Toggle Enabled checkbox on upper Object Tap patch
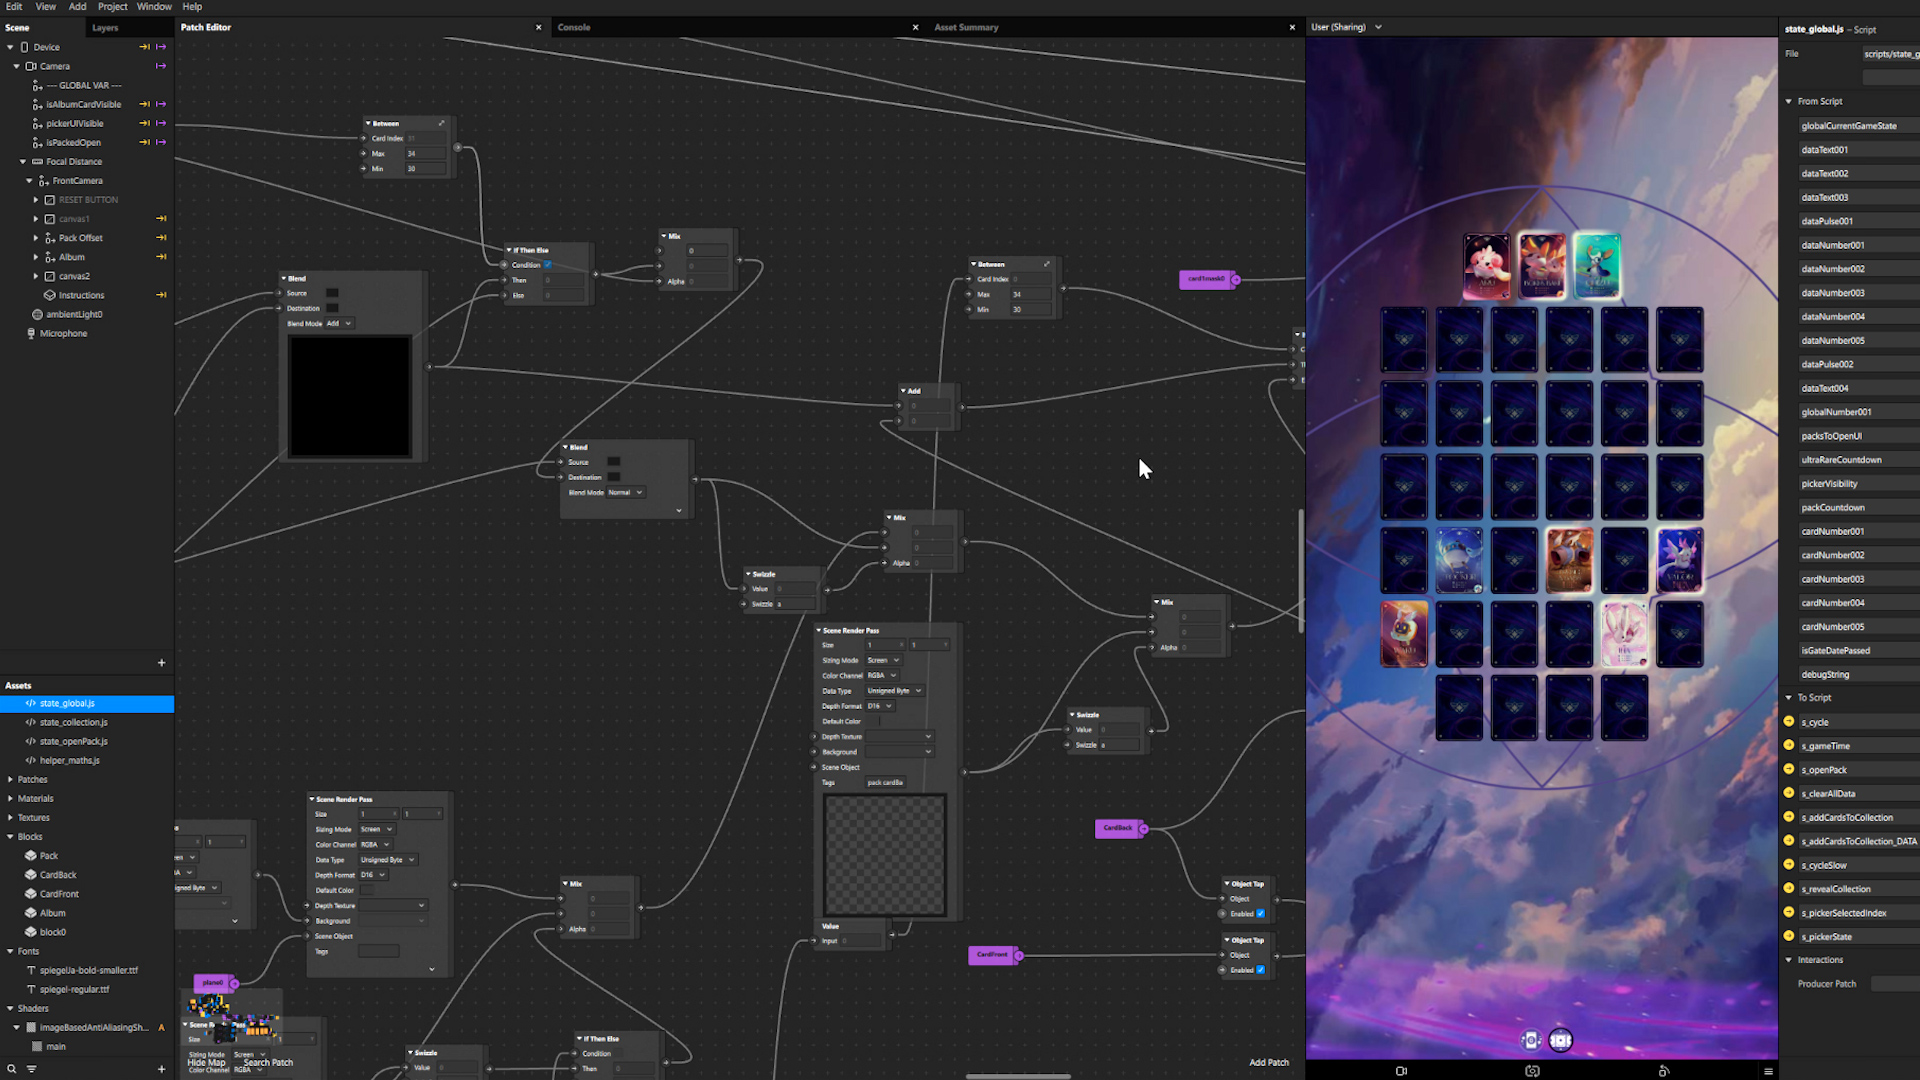Screen dimensions: 1920x1080 1260,914
